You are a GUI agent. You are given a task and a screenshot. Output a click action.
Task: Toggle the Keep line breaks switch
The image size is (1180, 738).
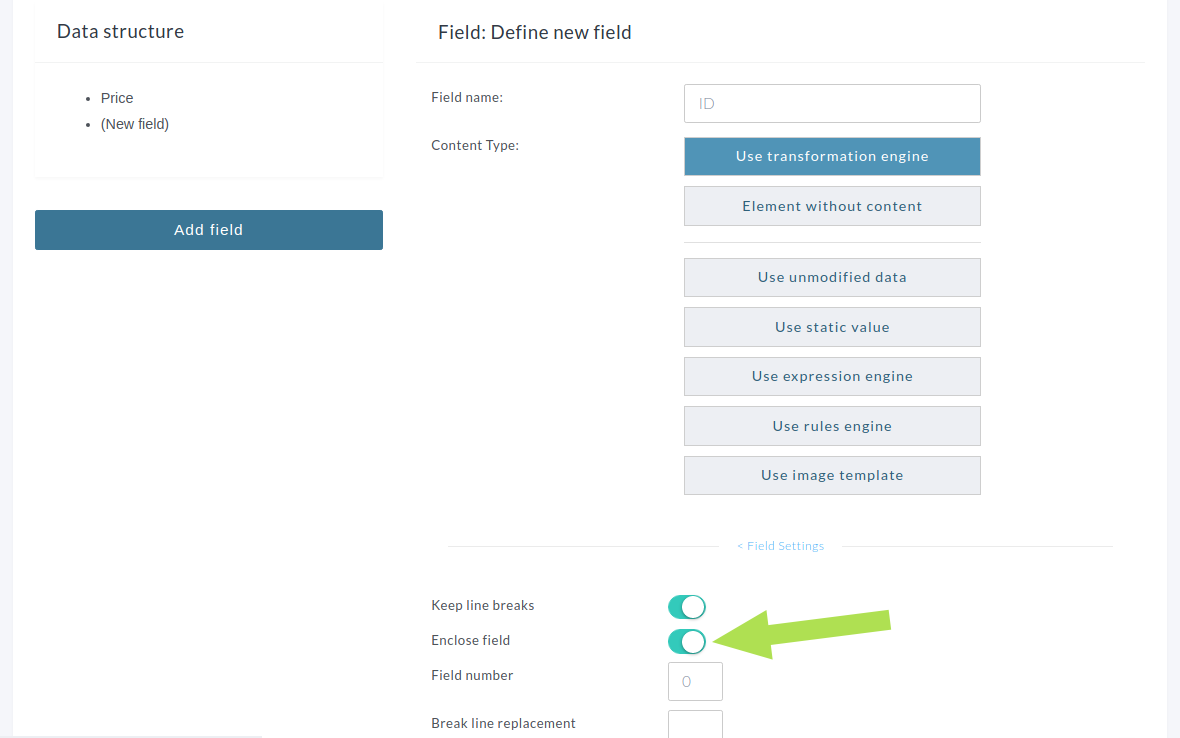686,606
